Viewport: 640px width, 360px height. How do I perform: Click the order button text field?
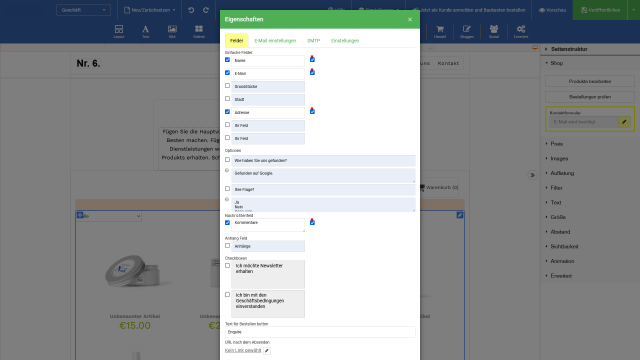coord(320,332)
